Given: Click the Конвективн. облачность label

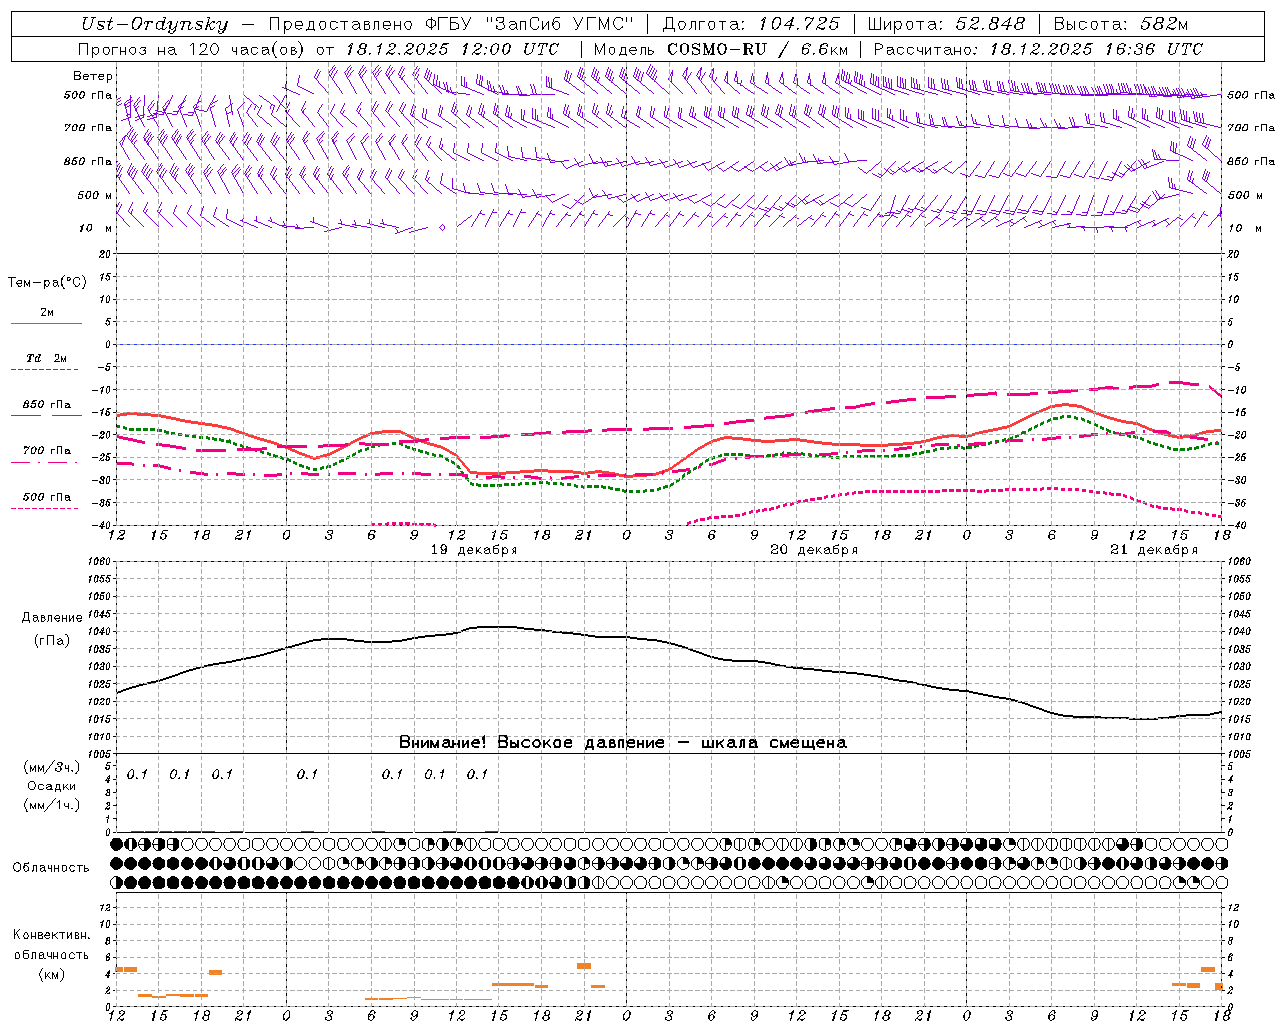Looking at the screenshot, I should pyautogui.click(x=51, y=944).
